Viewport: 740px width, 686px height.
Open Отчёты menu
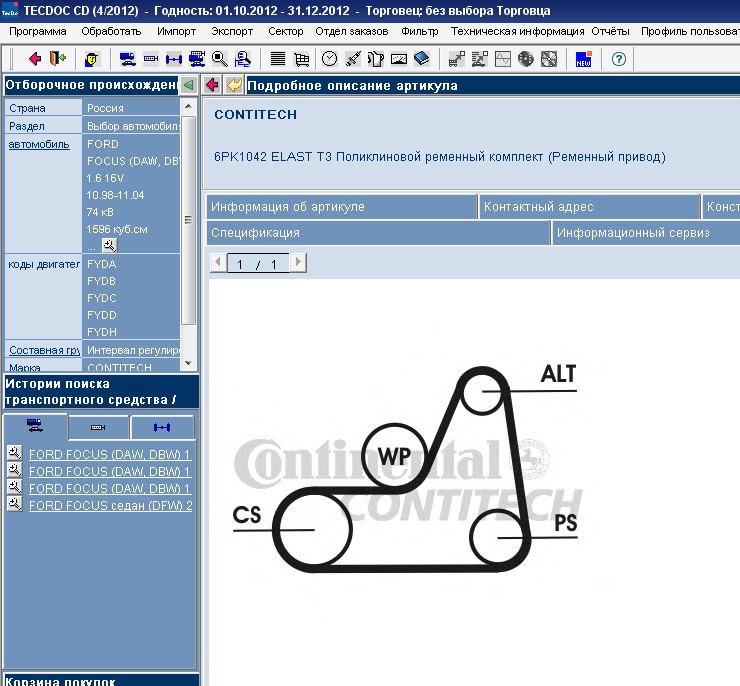click(610, 31)
